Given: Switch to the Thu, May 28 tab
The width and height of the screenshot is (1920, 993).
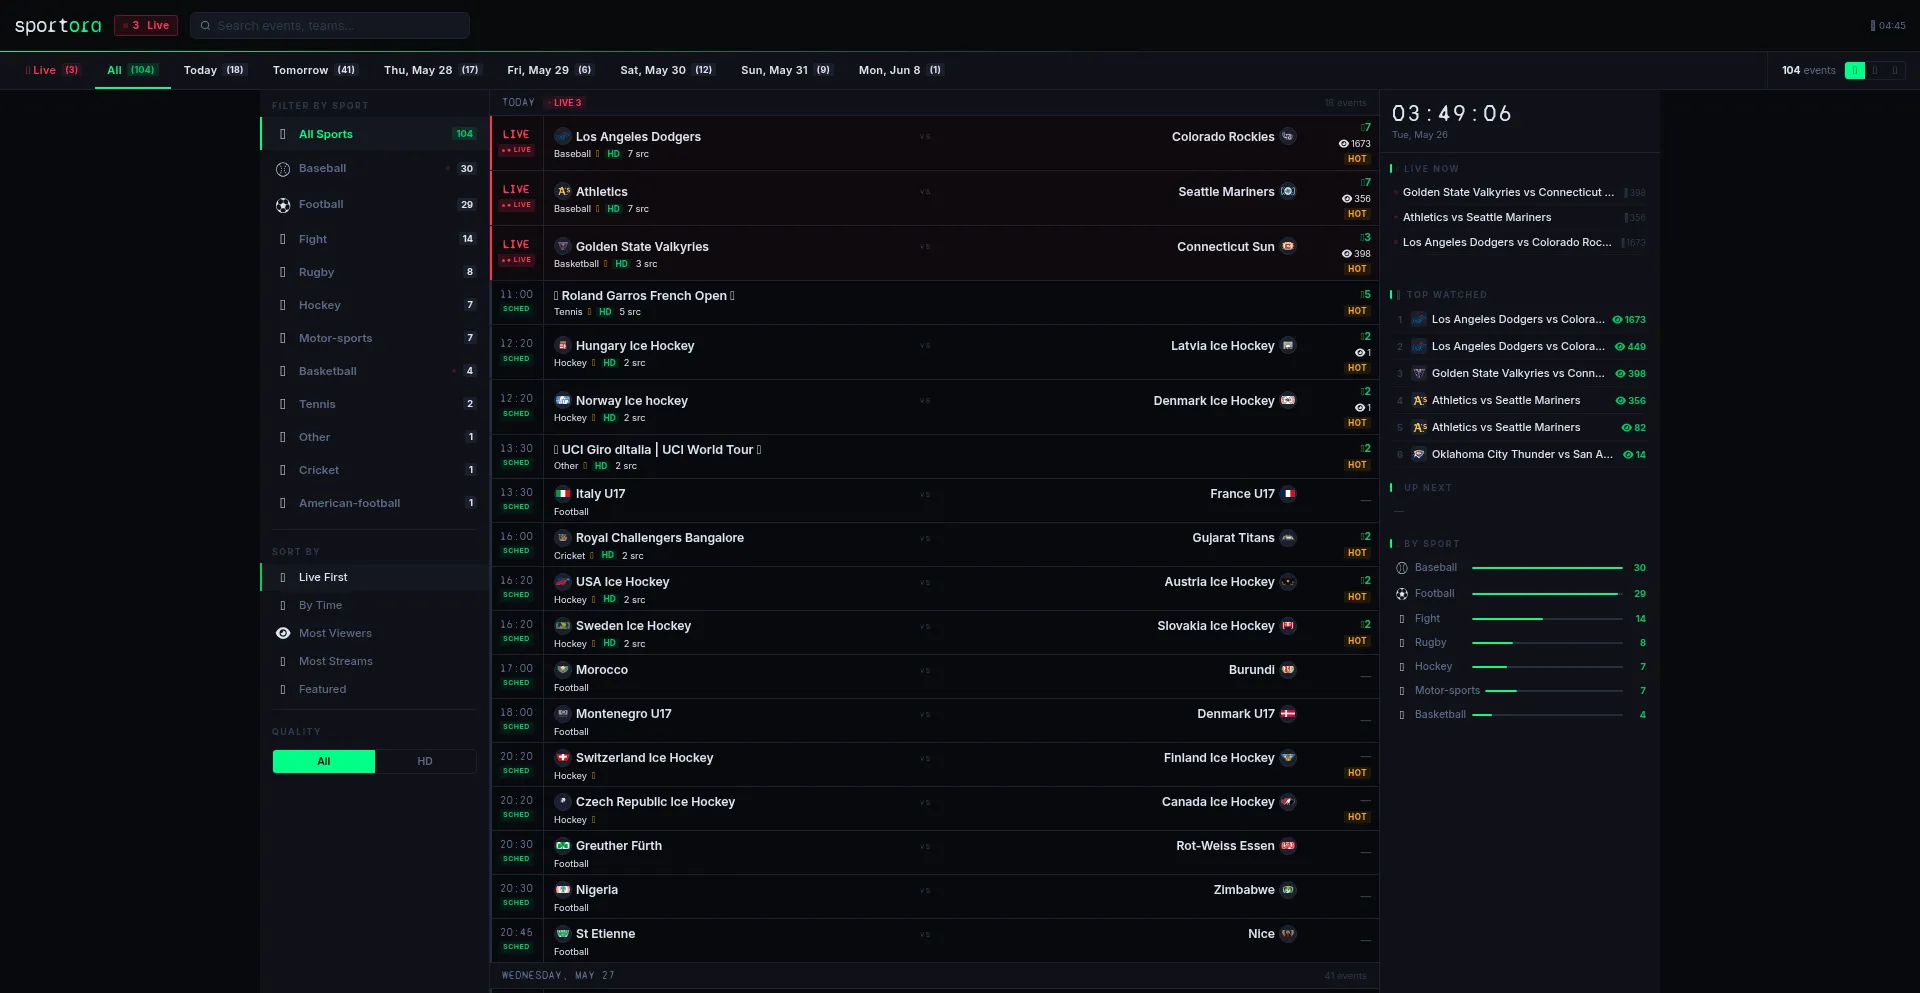Looking at the screenshot, I should tap(432, 70).
